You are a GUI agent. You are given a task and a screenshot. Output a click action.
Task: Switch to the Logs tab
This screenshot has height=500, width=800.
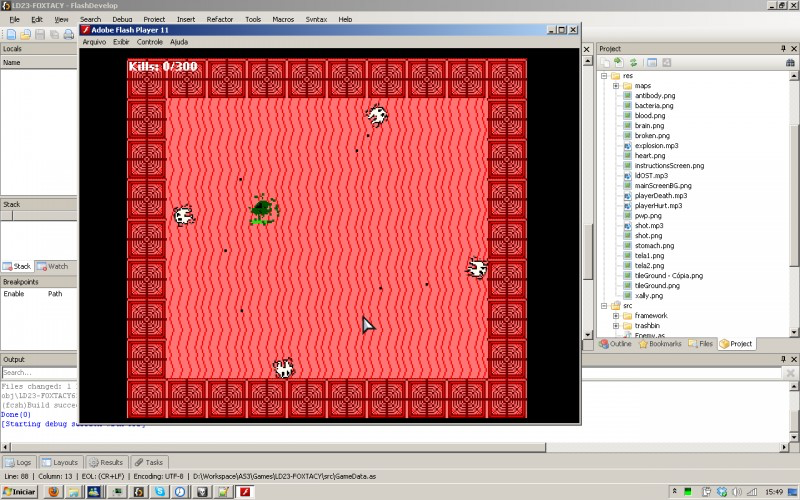[18, 462]
